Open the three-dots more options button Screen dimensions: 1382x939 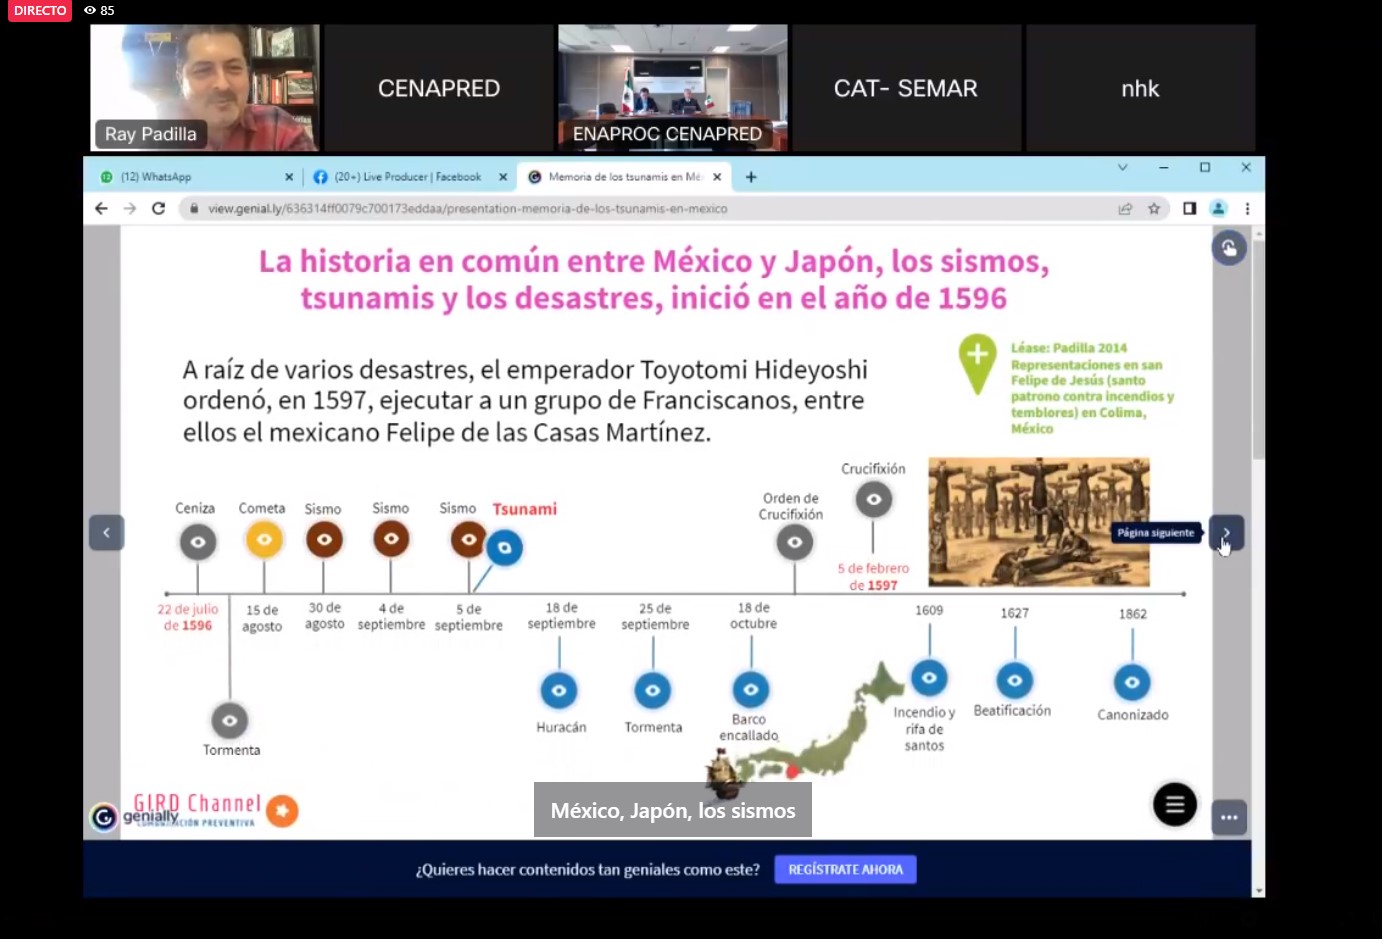pyautogui.click(x=1229, y=817)
